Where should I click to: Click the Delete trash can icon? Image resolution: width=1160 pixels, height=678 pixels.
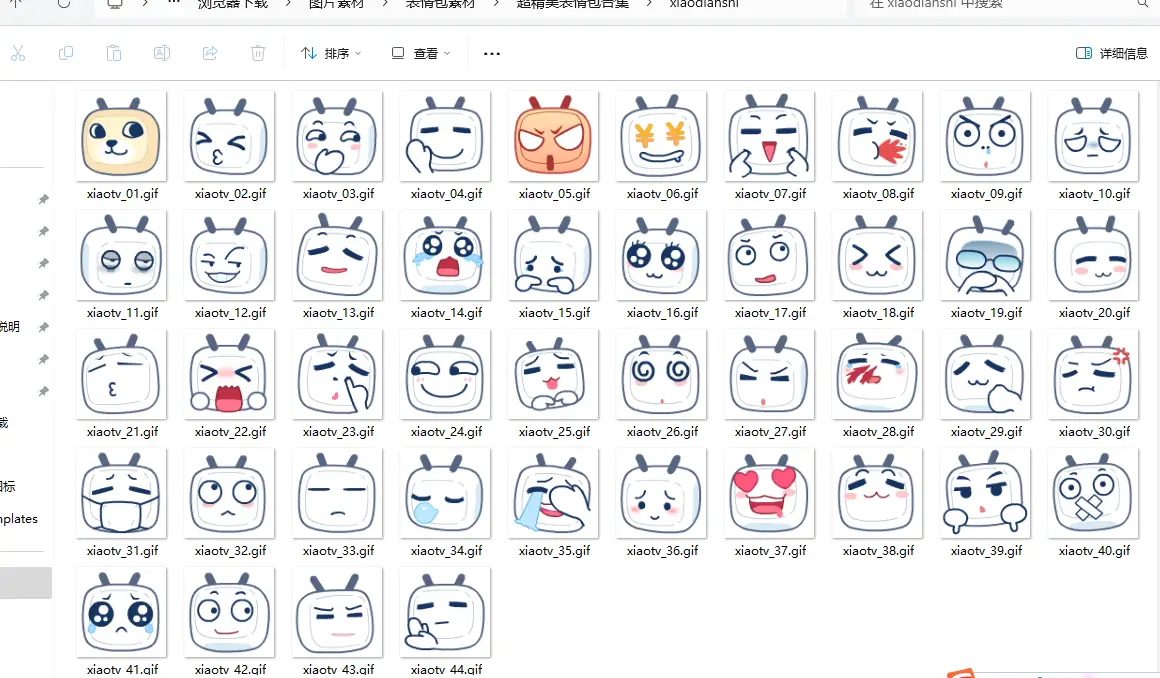[258, 53]
